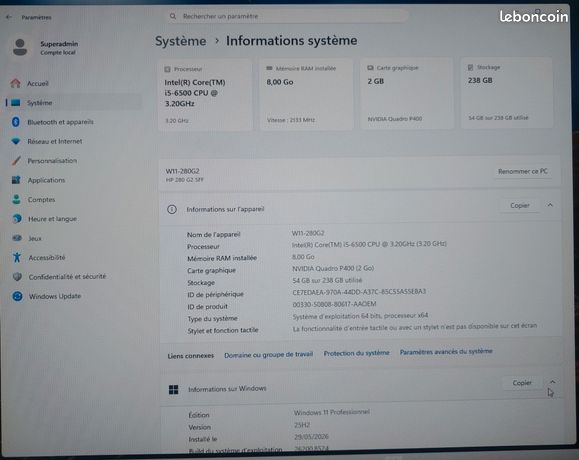Open Protection du système link
The width and height of the screenshot is (579, 460).
coord(356,353)
